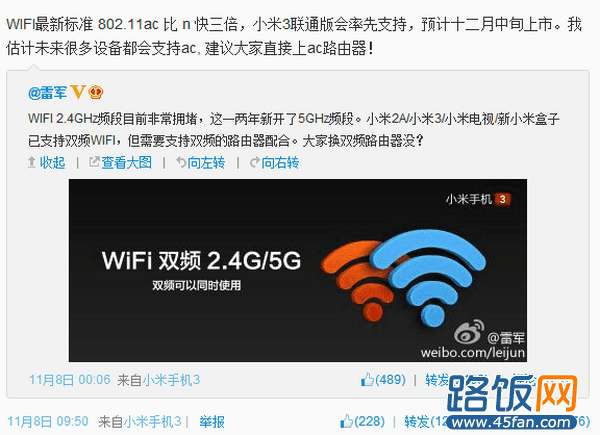Click the rotate-left arrow icon
This screenshot has width=600, height=435.
tap(181, 162)
